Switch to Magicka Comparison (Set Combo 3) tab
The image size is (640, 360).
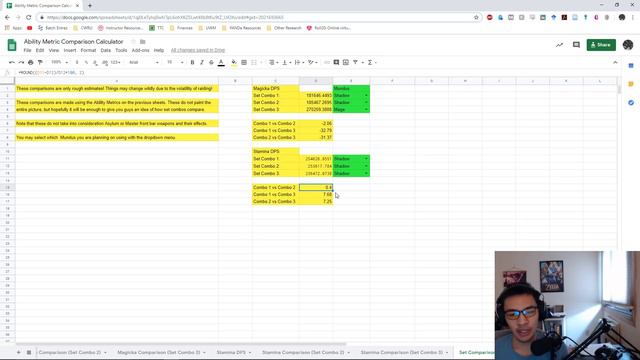161,352
